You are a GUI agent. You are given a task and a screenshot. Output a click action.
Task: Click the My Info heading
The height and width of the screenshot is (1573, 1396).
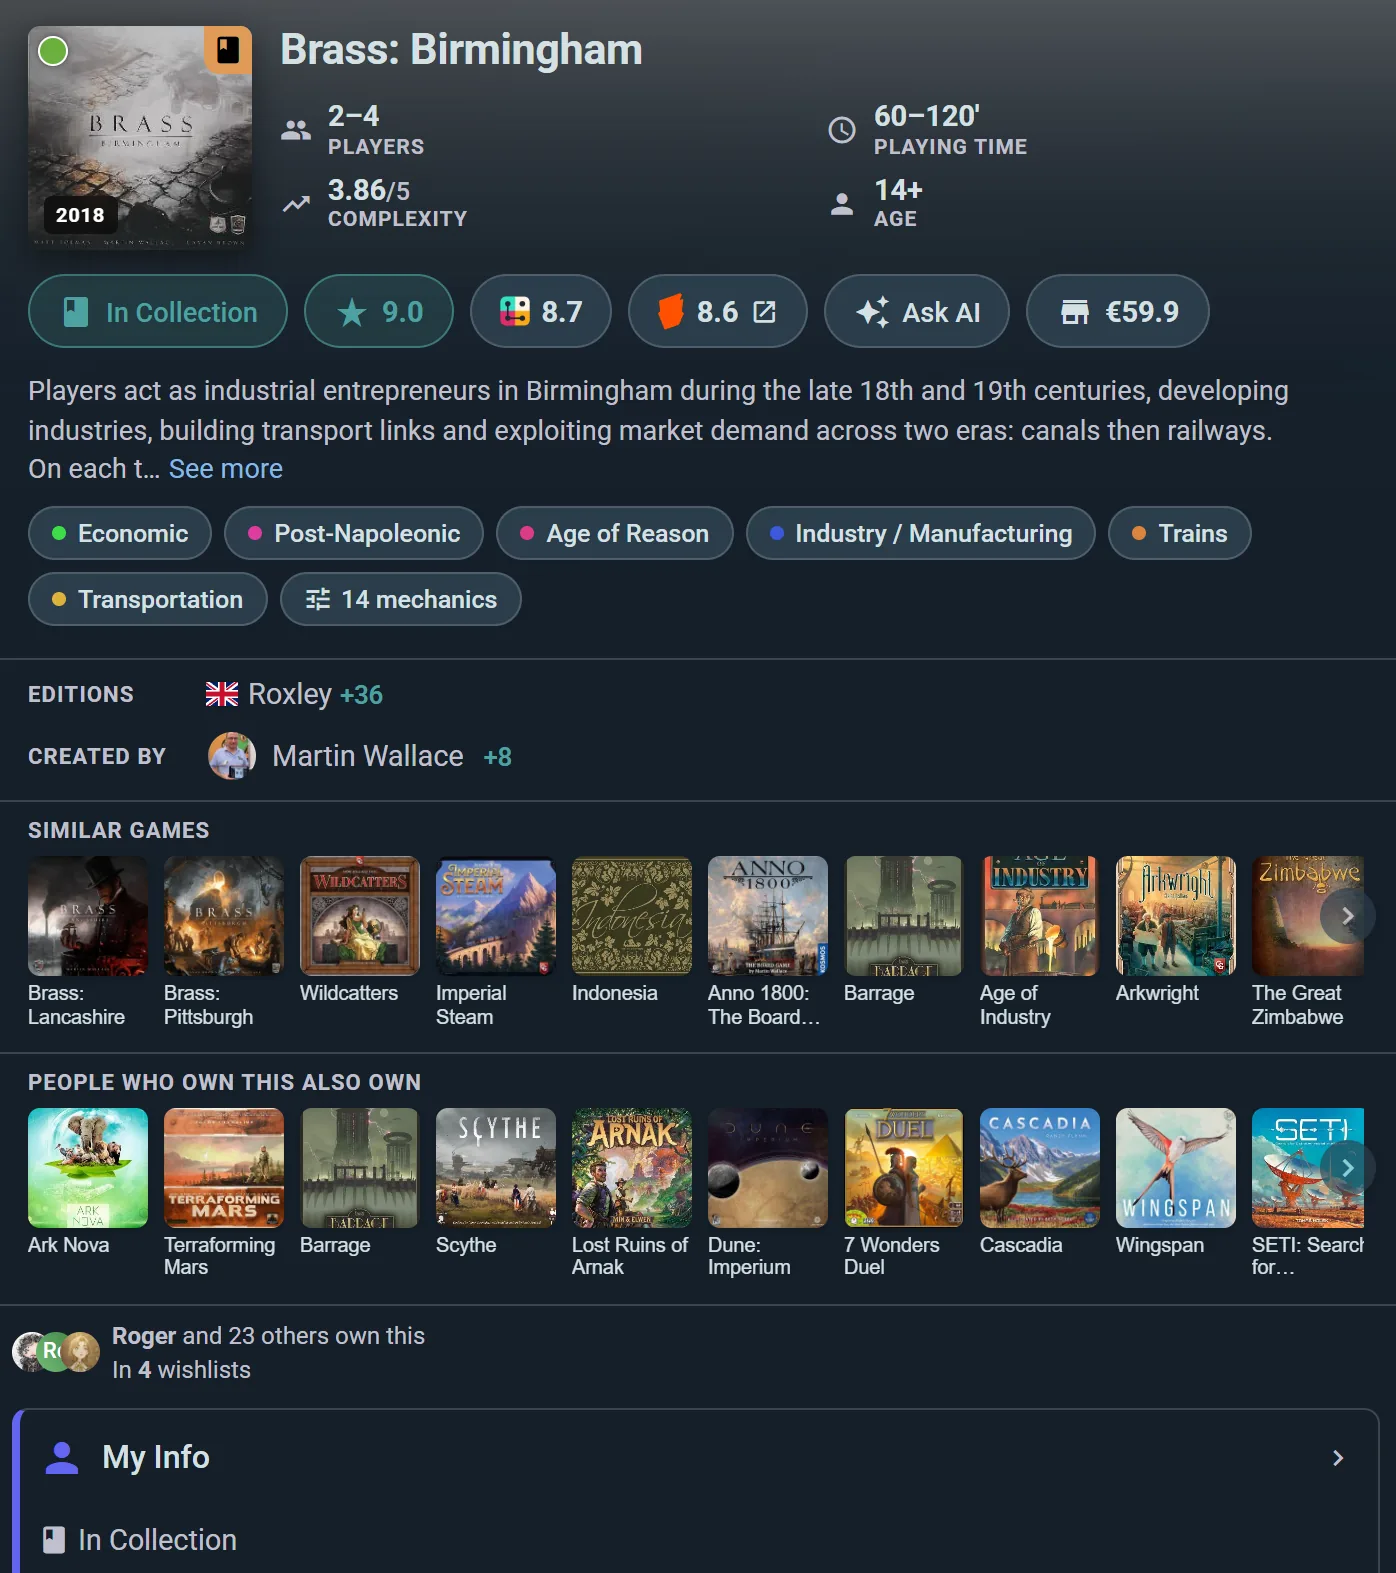[x=156, y=1458]
